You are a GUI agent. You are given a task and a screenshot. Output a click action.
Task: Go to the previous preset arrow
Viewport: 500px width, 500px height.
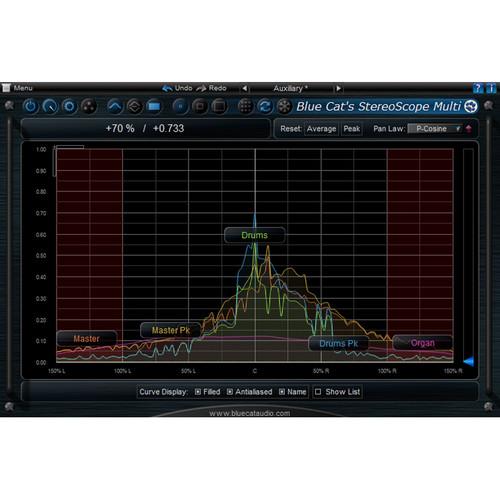click(245, 88)
